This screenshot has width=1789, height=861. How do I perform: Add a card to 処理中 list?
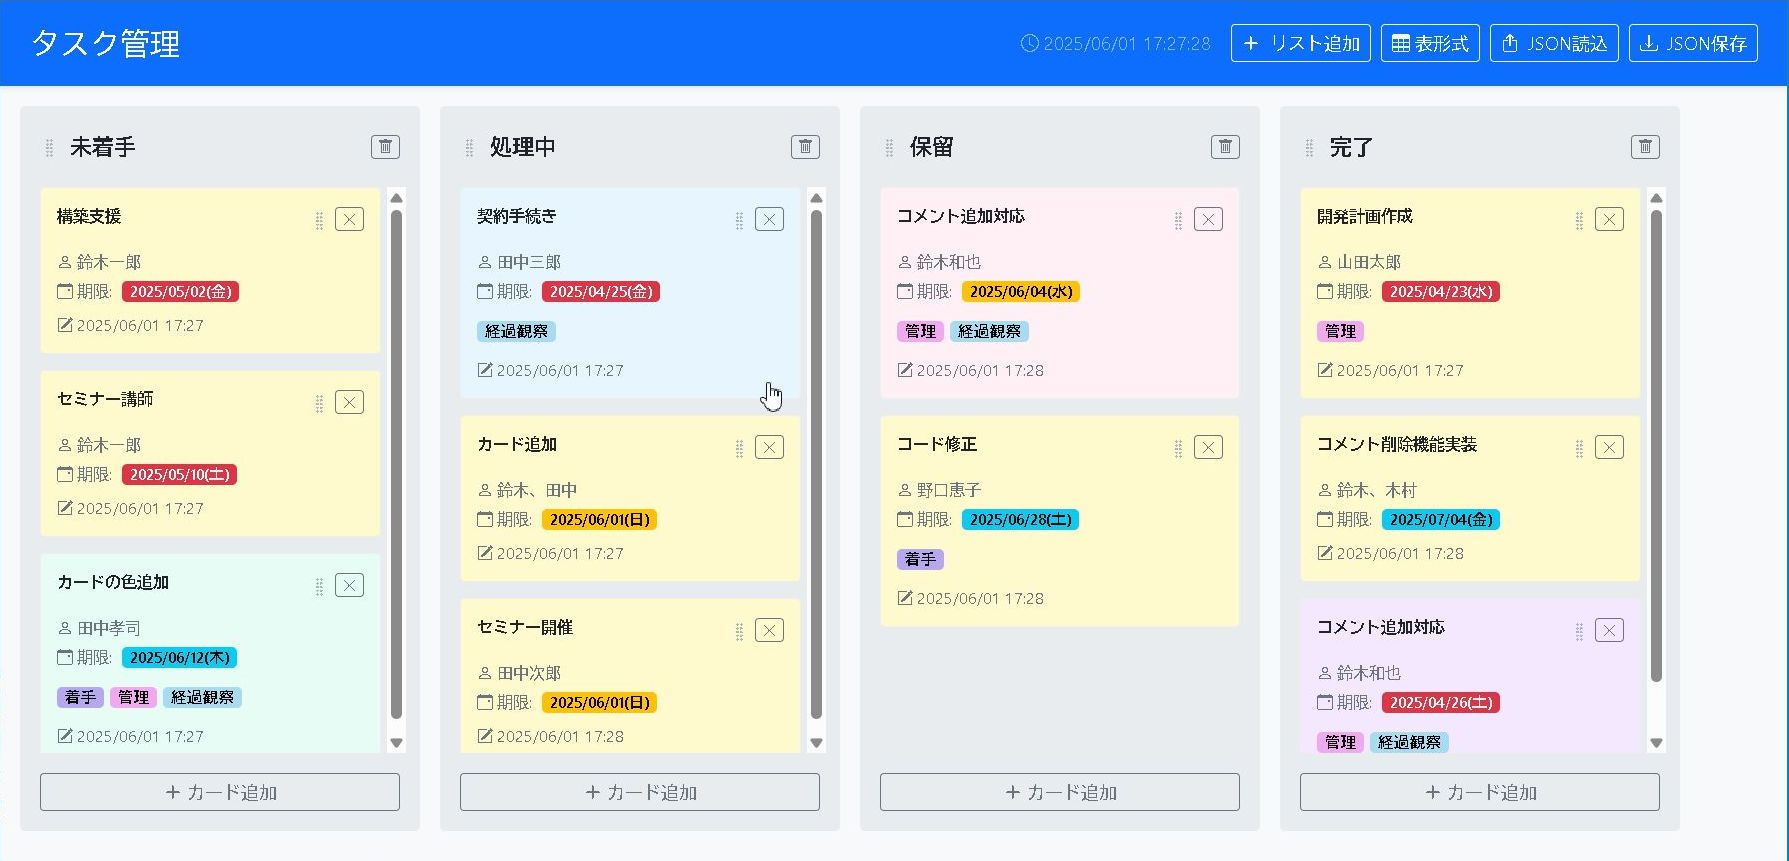pos(640,792)
